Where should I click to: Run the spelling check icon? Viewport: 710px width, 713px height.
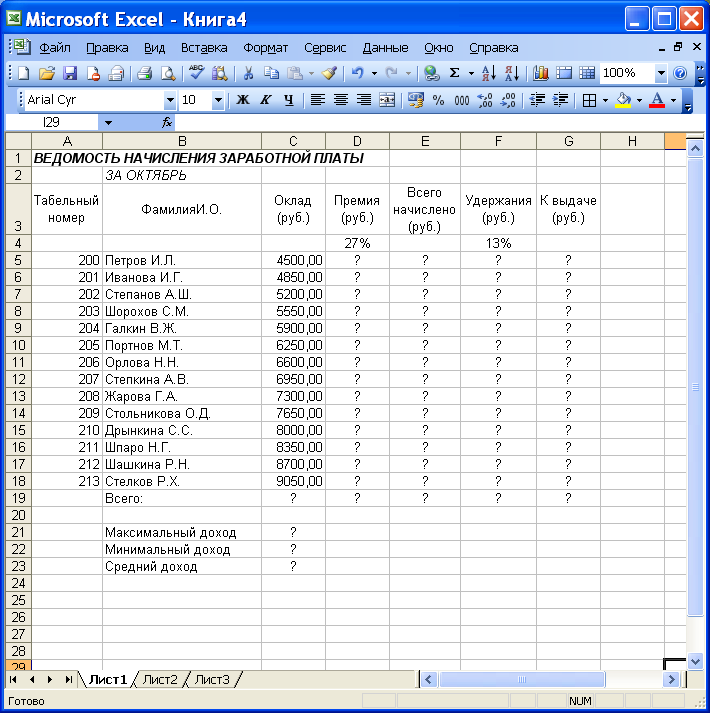click(196, 73)
